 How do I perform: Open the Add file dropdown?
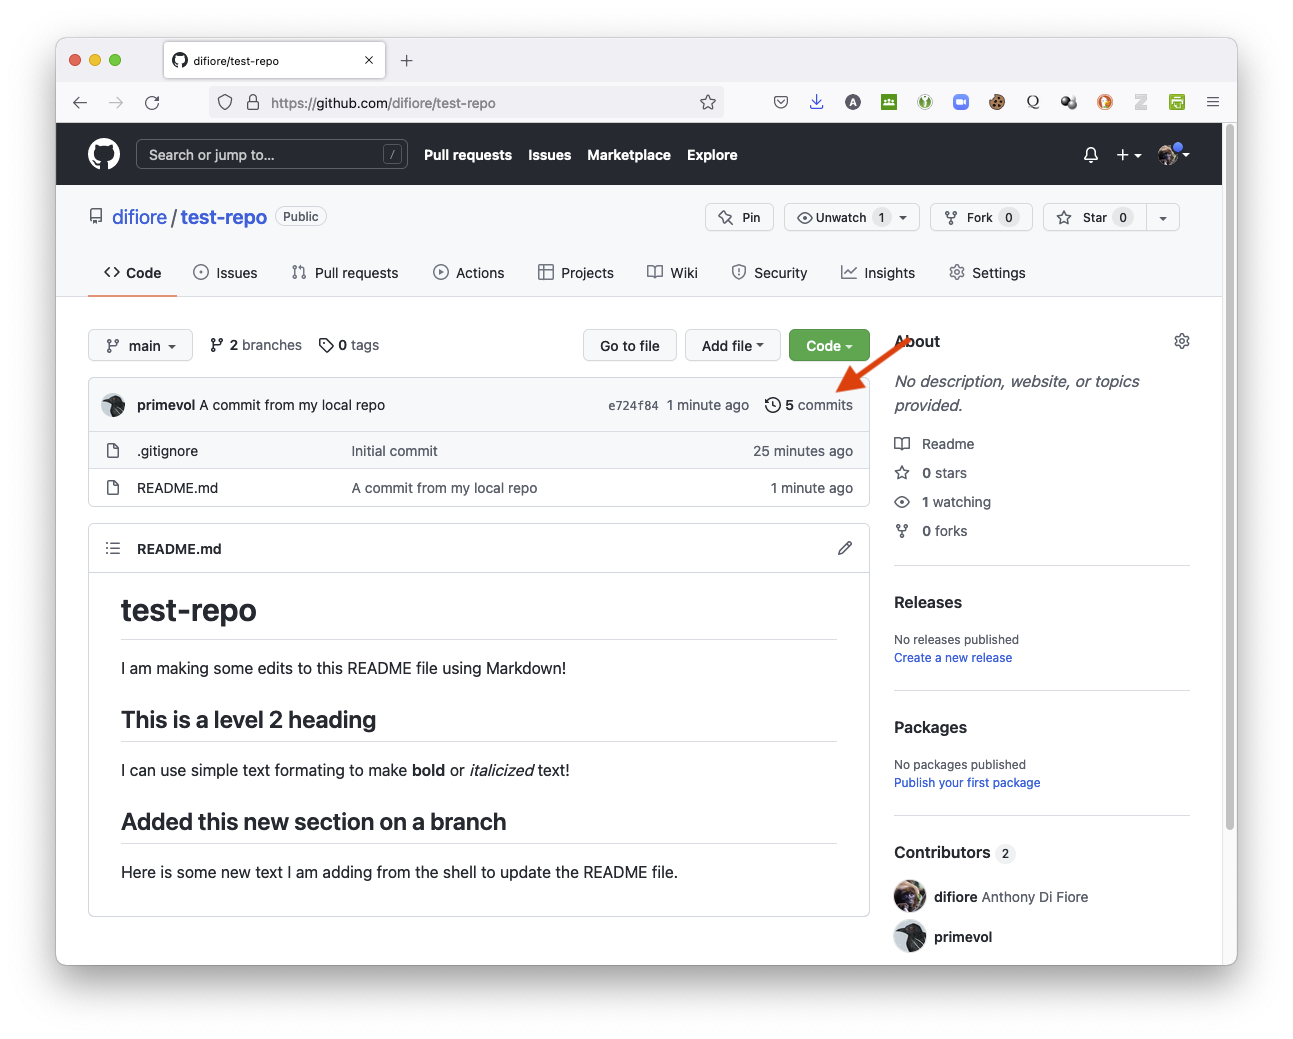(x=732, y=345)
